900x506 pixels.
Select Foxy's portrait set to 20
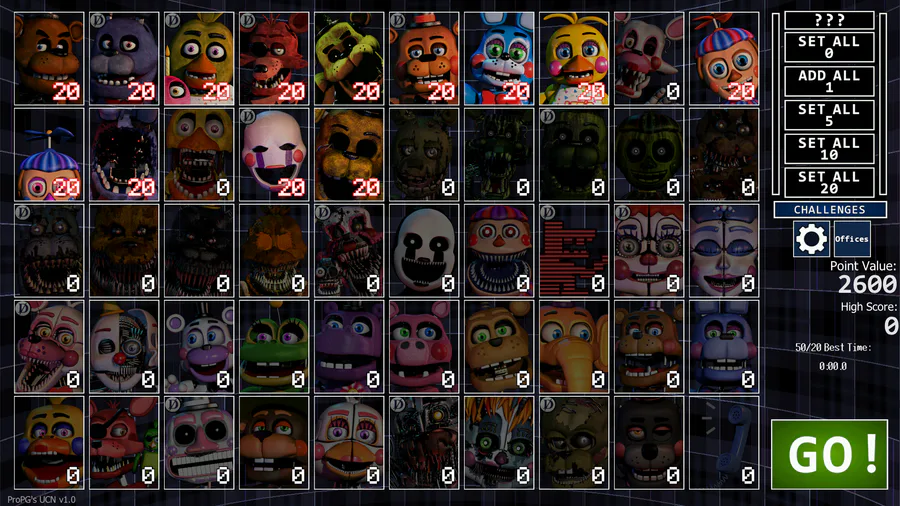[x=274, y=59]
